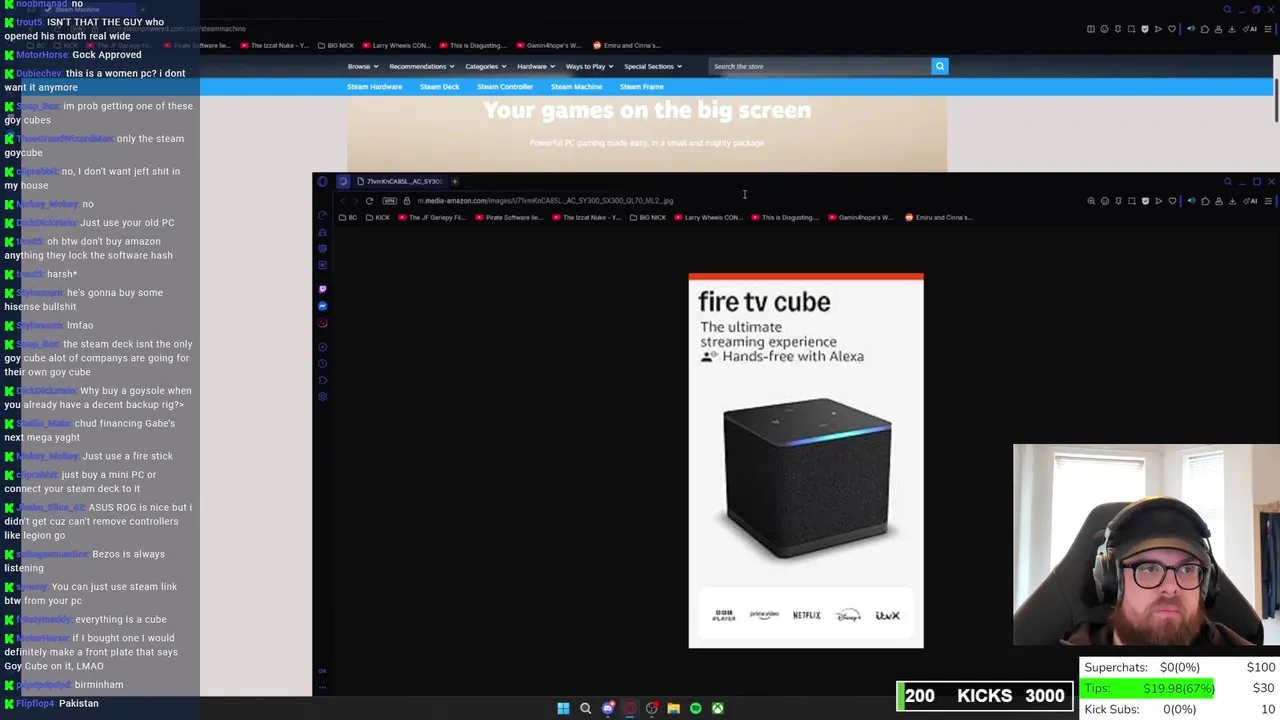This screenshot has height=720, width=1280.
Task: Expand Ways to Play menu on Steam
Action: tap(590, 66)
